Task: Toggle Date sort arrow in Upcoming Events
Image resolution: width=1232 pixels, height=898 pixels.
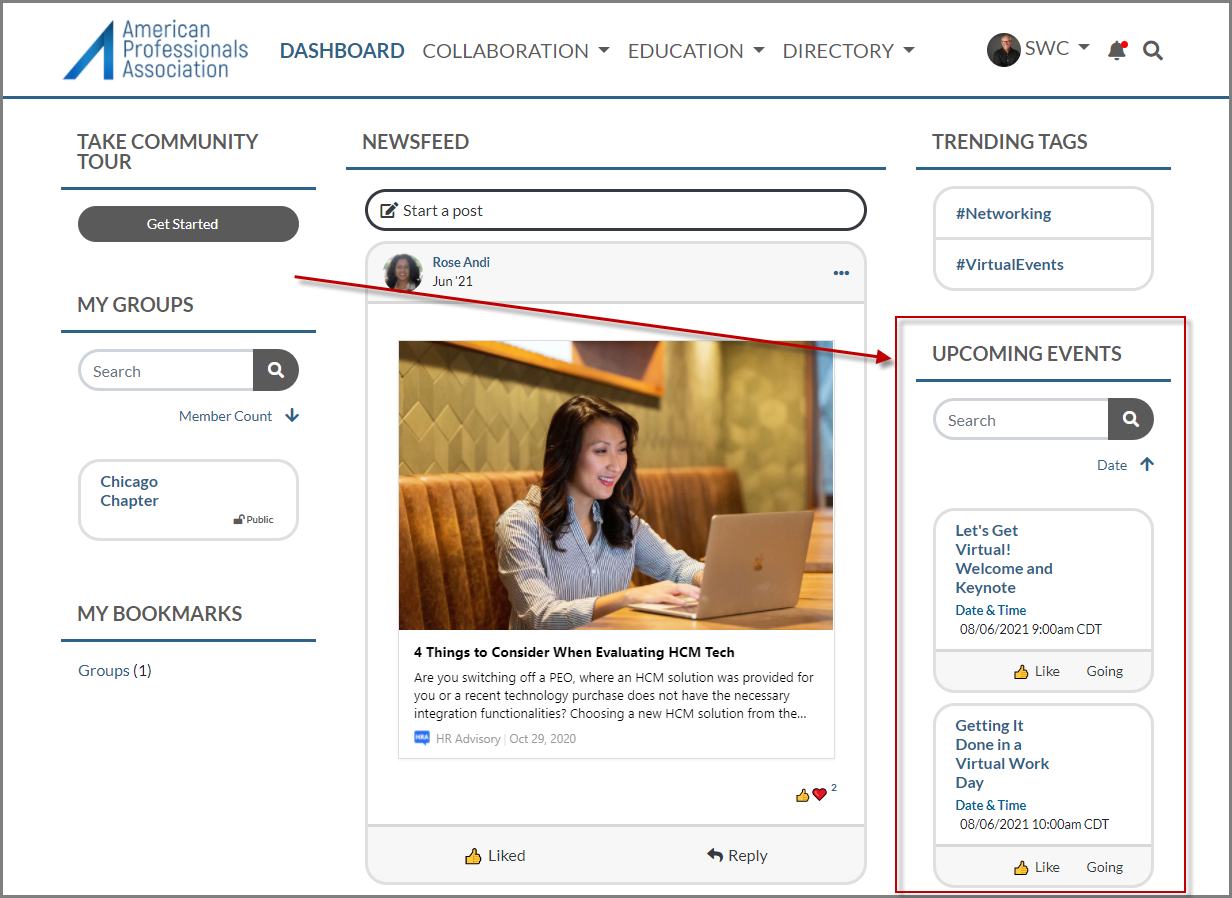Action: click(x=1147, y=464)
